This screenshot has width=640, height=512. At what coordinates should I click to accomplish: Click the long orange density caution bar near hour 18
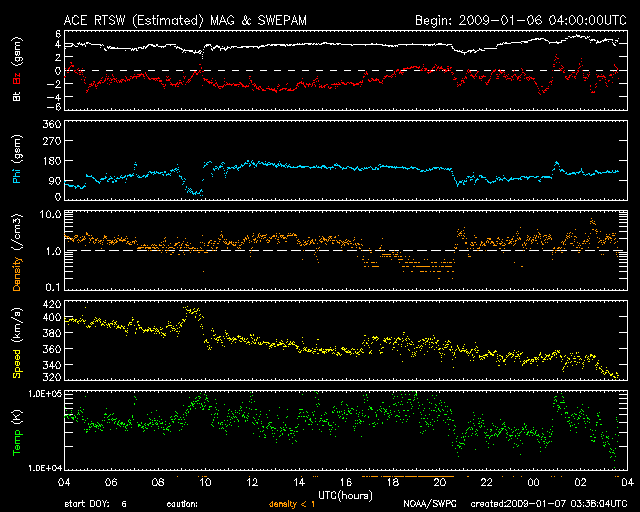[x=408, y=476]
